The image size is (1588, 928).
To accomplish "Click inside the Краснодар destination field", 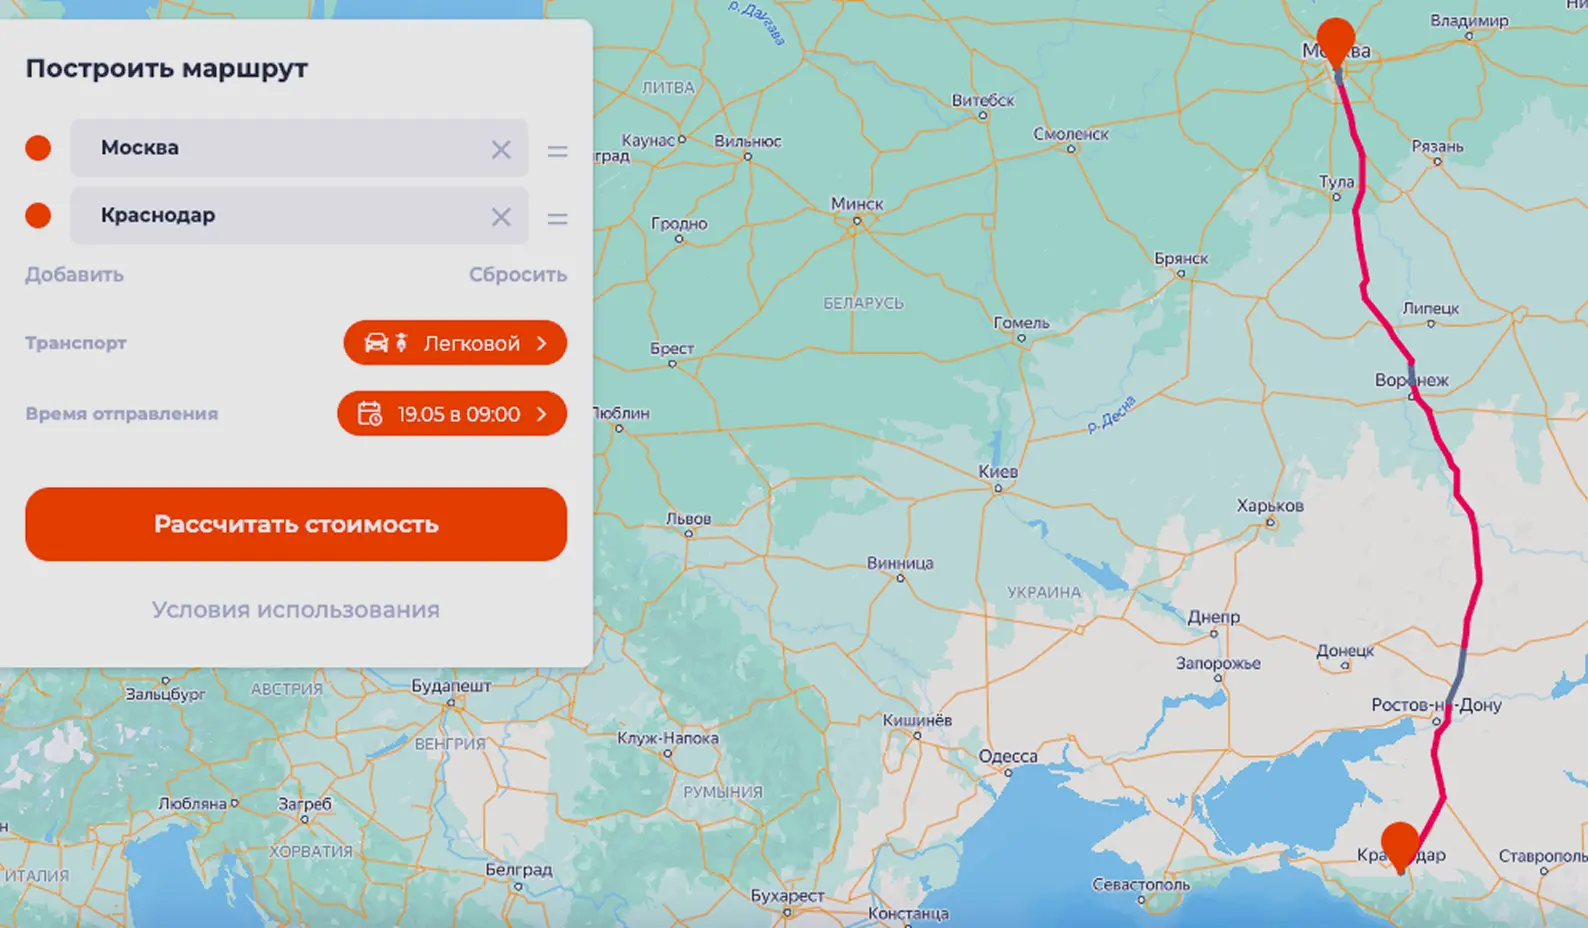I will pos(280,215).
